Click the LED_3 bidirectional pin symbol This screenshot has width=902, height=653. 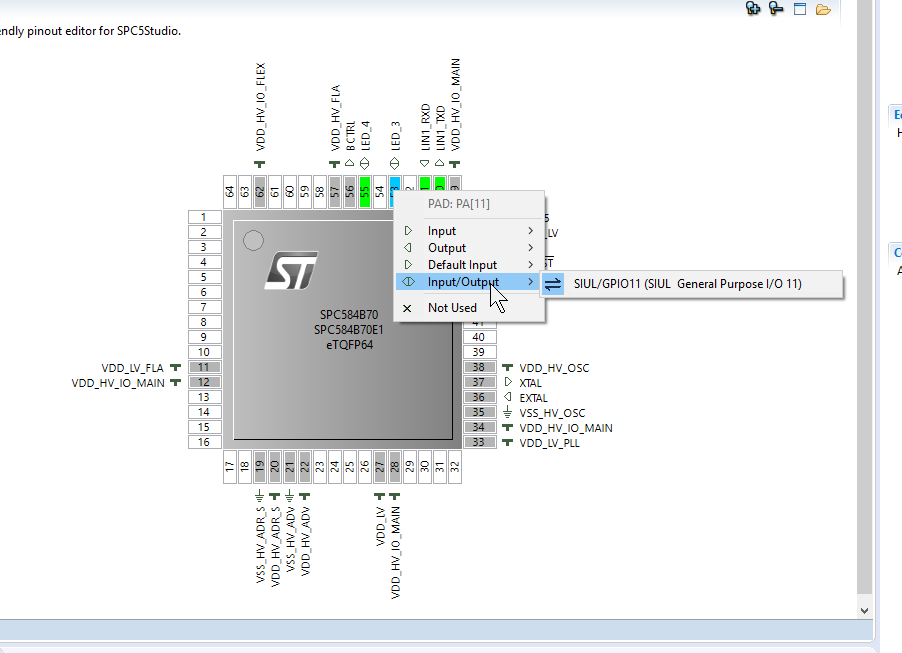[395, 164]
